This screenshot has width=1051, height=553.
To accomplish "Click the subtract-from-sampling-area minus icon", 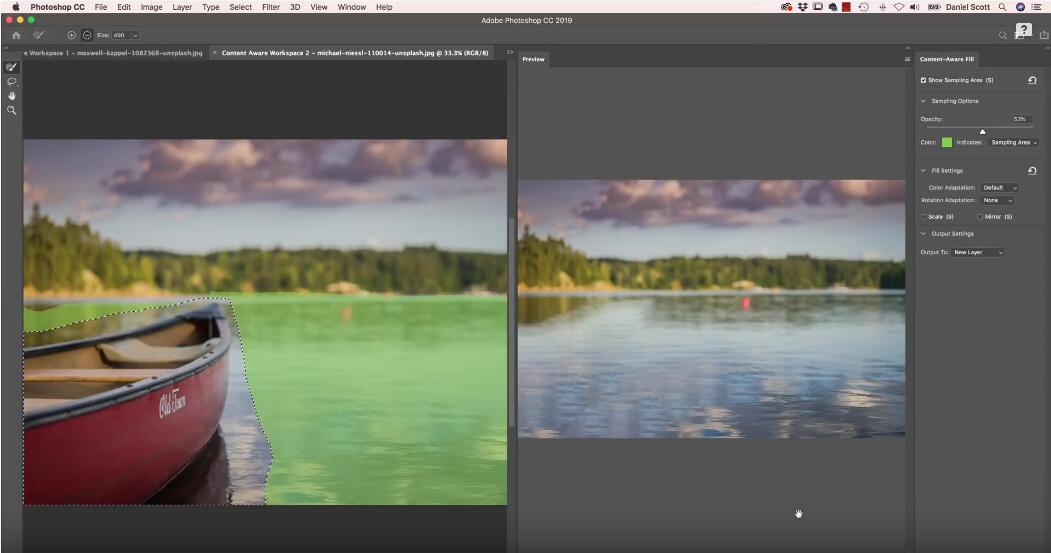I will tap(86, 35).
